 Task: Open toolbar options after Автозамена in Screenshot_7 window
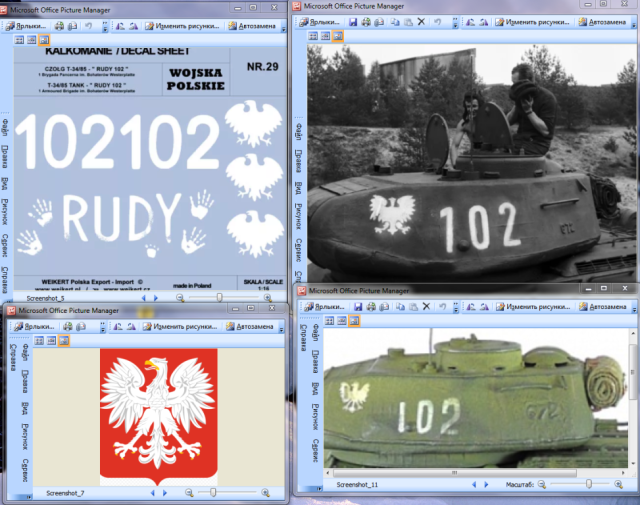[281, 327]
